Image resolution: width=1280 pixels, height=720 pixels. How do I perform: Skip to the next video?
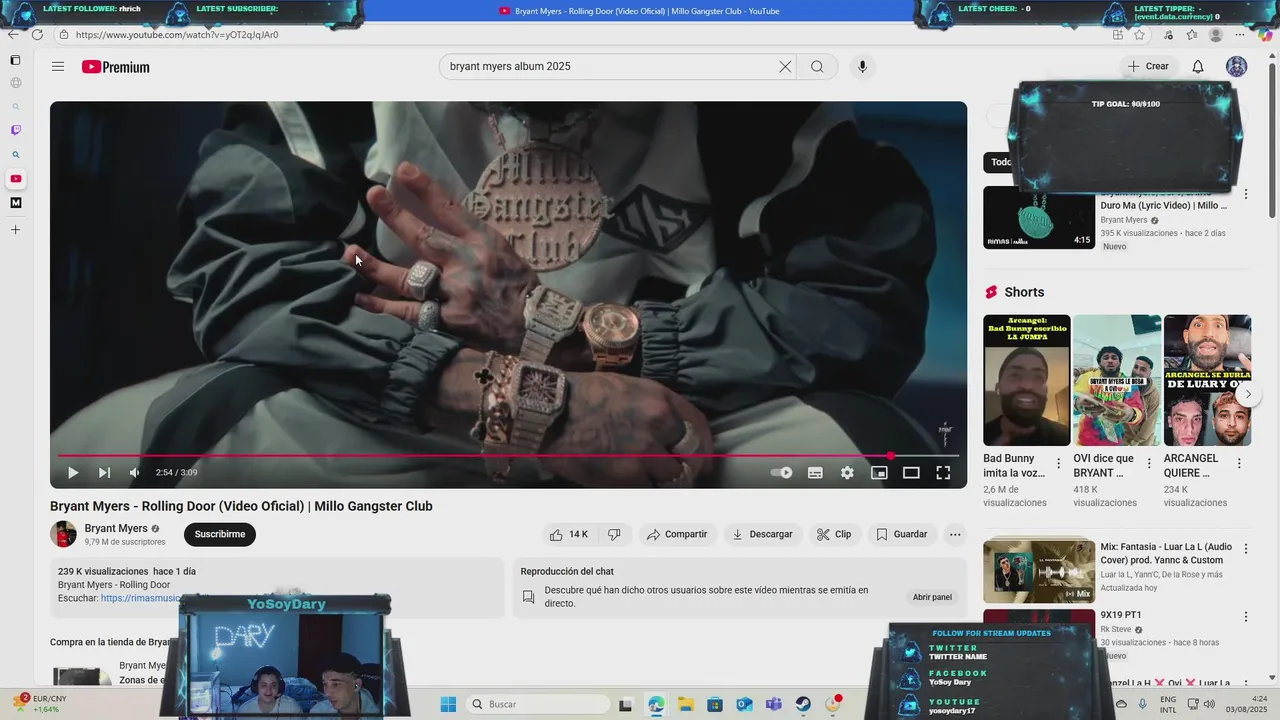click(104, 473)
